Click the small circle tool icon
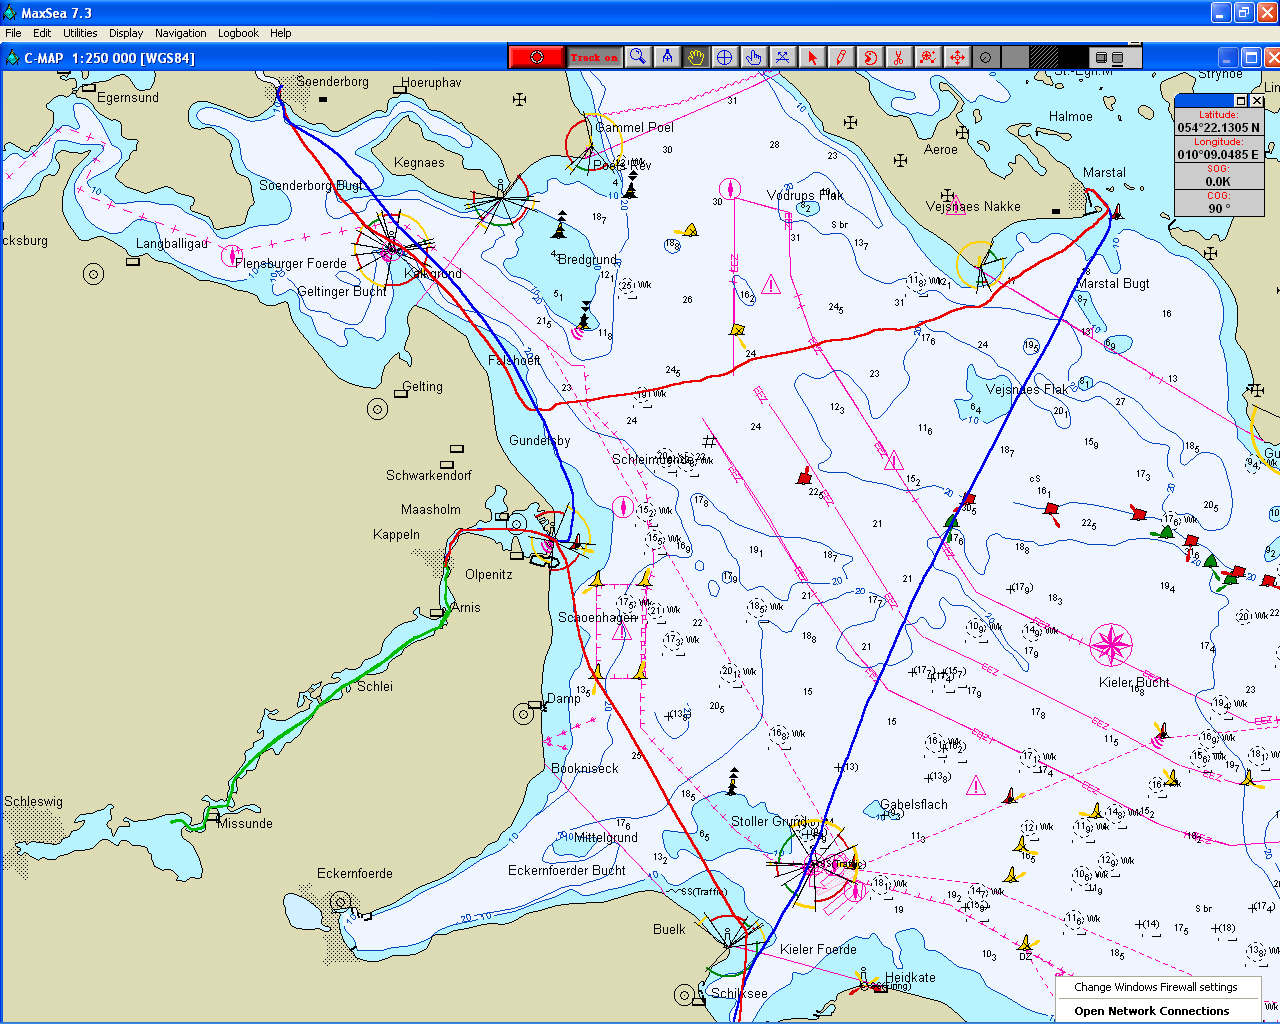 click(x=986, y=57)
